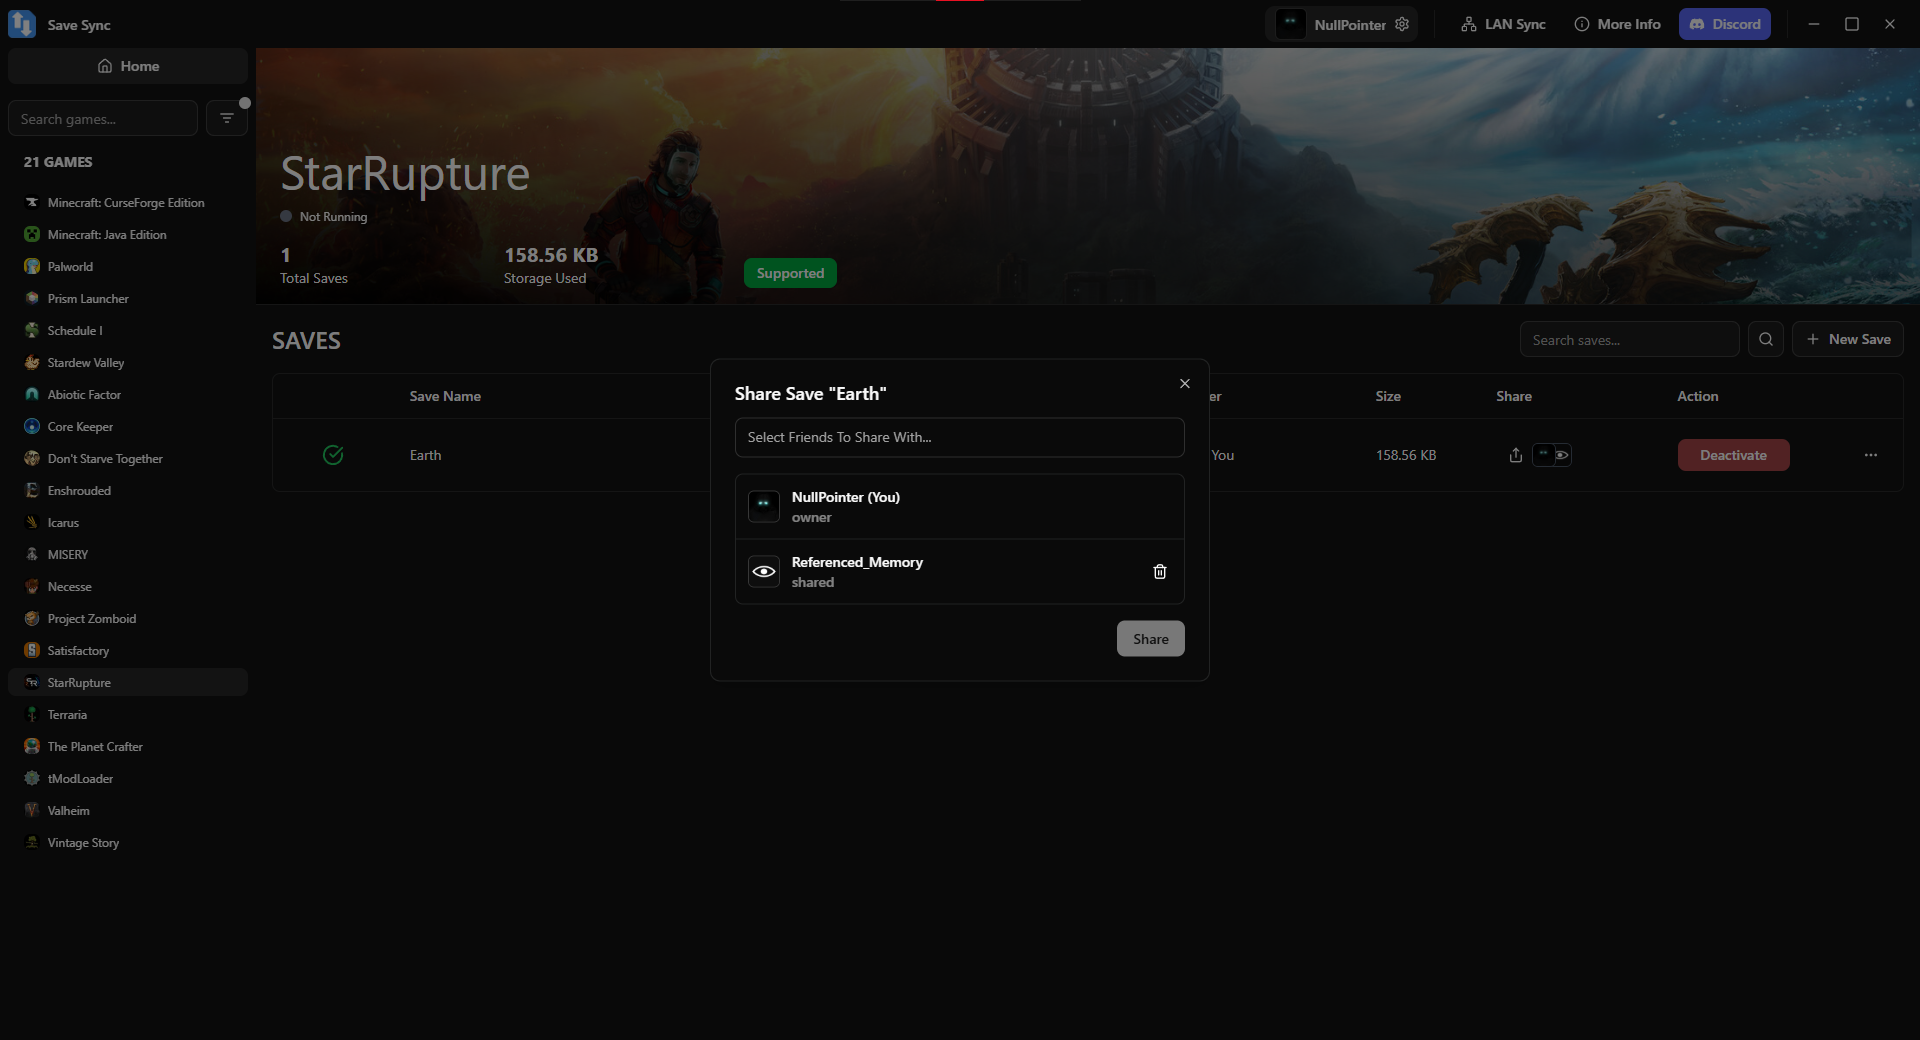1920x1040 pixels.
Task: Click the Search games field
Action: tap(103, 118)
